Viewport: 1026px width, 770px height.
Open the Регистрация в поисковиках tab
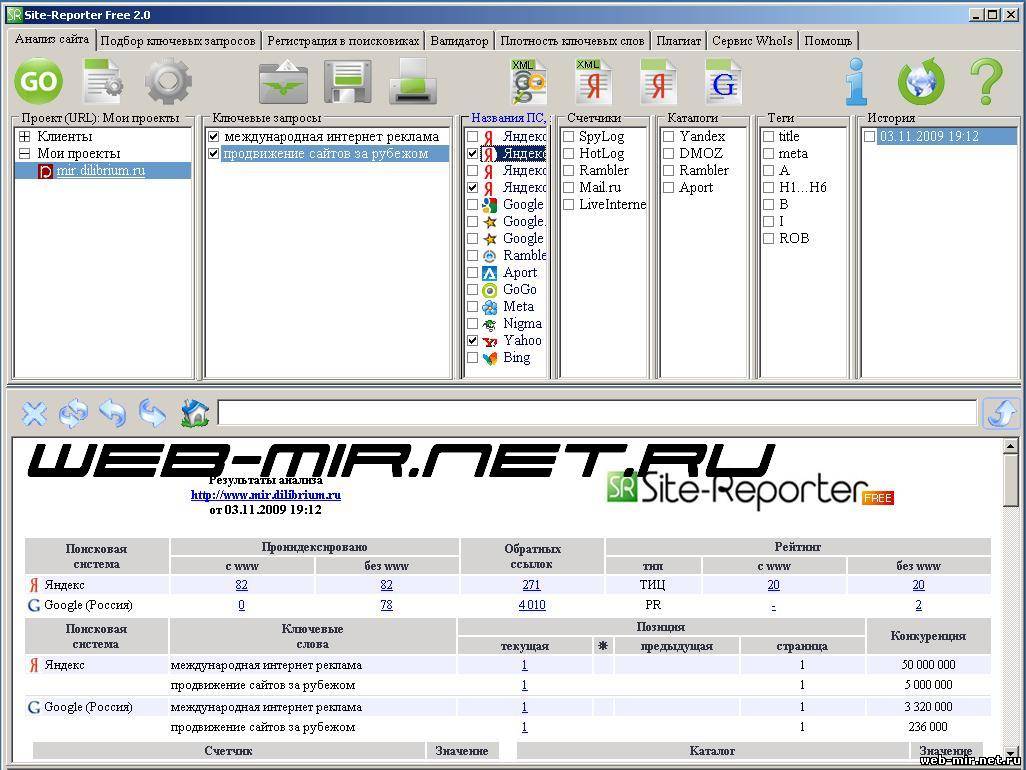343,41
